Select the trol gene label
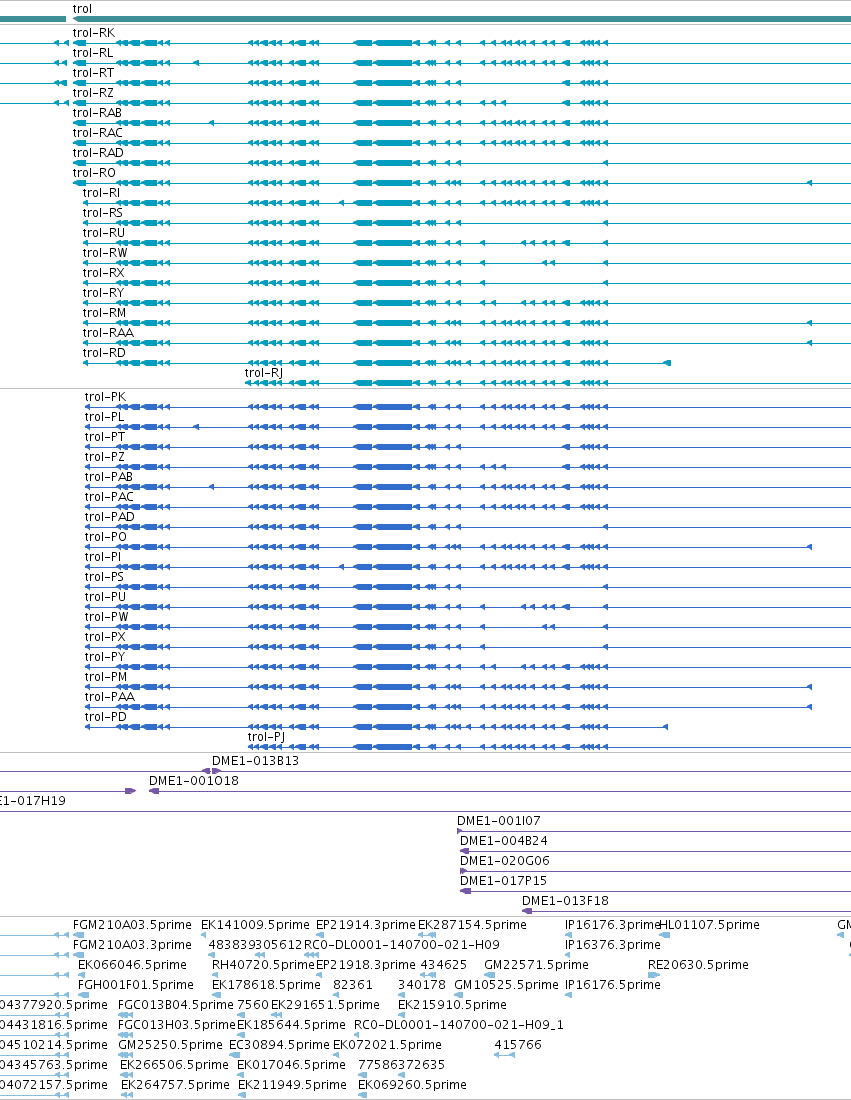 coord(82,9)
